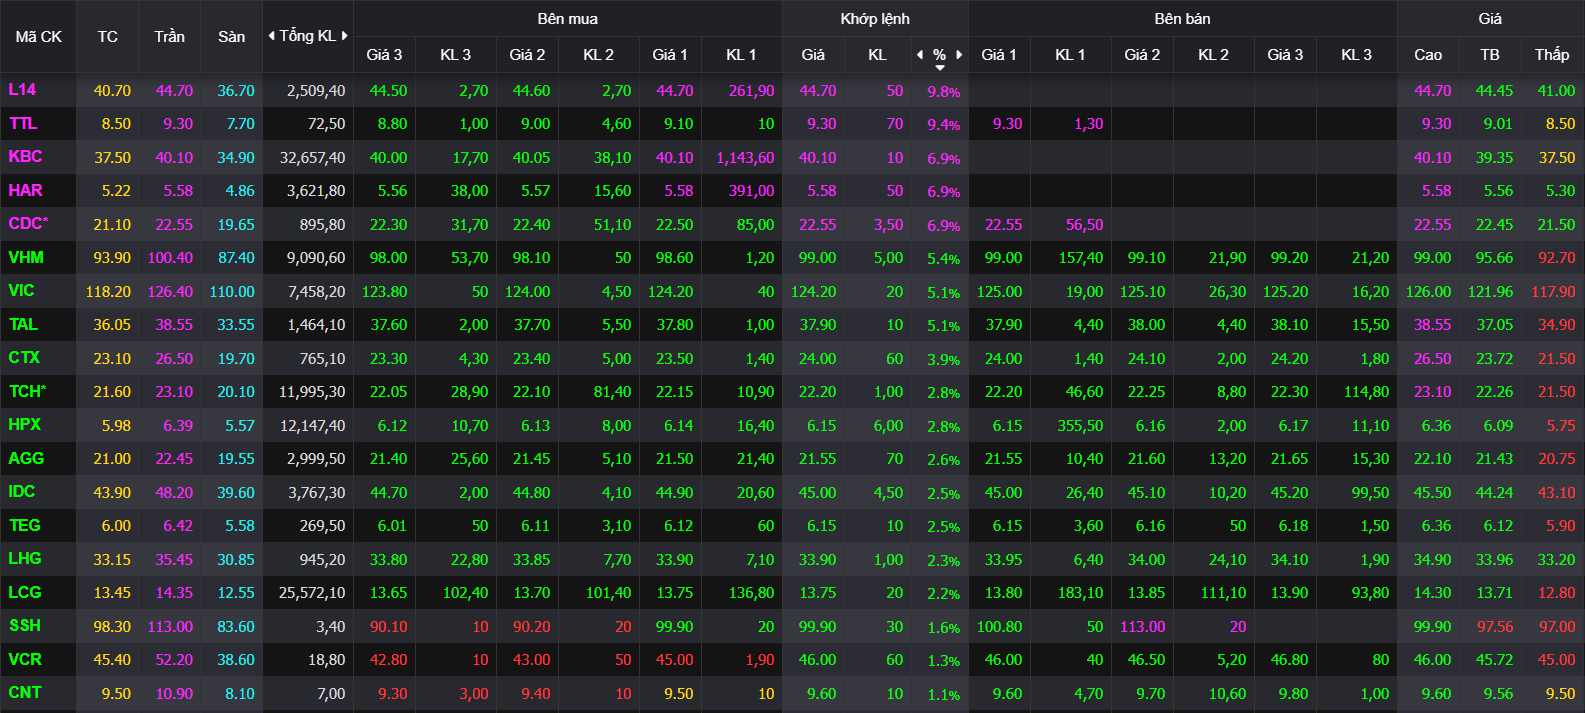Click TTL sell volume 1,30
Viewport: 1585px width, 713px height.
(x=1089, y=124)
